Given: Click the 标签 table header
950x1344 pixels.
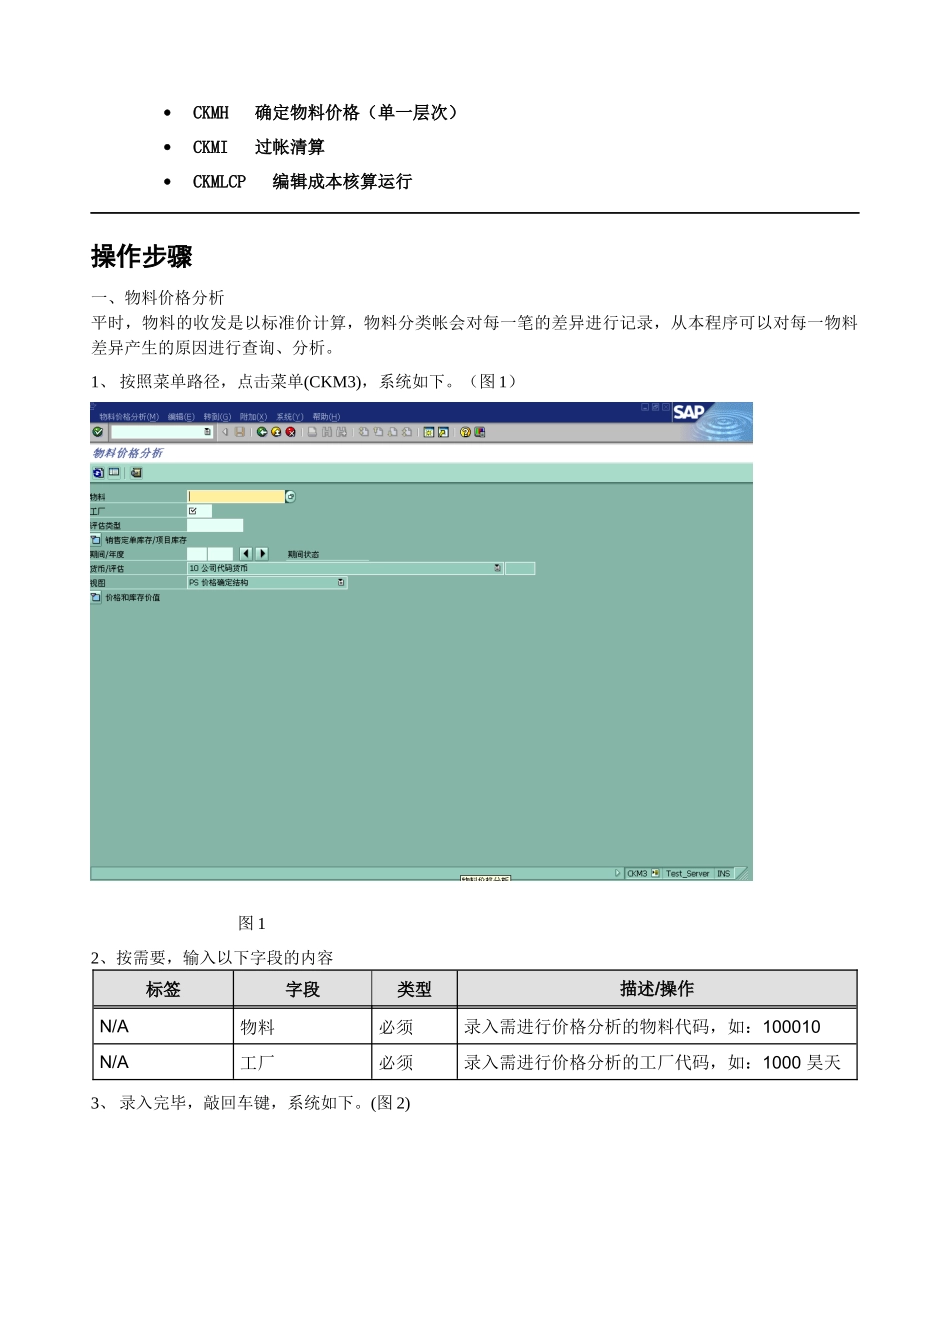Looking at the screenshot, I should pyautogui.click(x=163, y=989).
